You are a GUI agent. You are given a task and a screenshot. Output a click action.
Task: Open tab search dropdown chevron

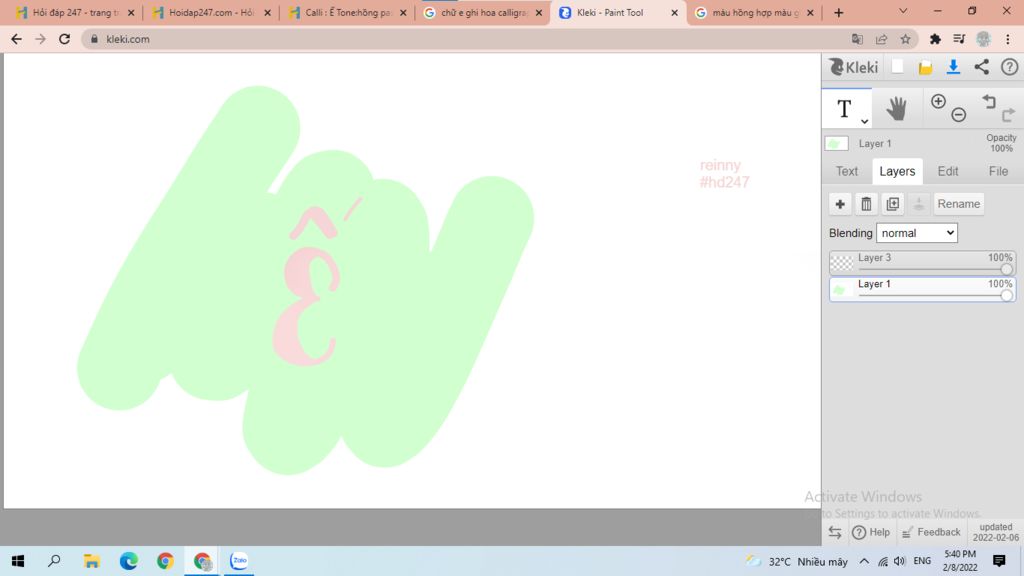[903, 11]
